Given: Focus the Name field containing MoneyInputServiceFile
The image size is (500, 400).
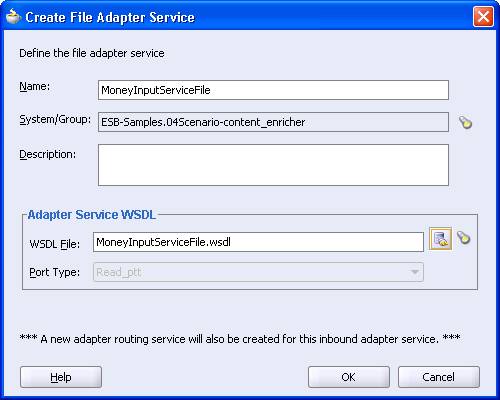Looking at the screenshot, I should [x=273, y=90].
